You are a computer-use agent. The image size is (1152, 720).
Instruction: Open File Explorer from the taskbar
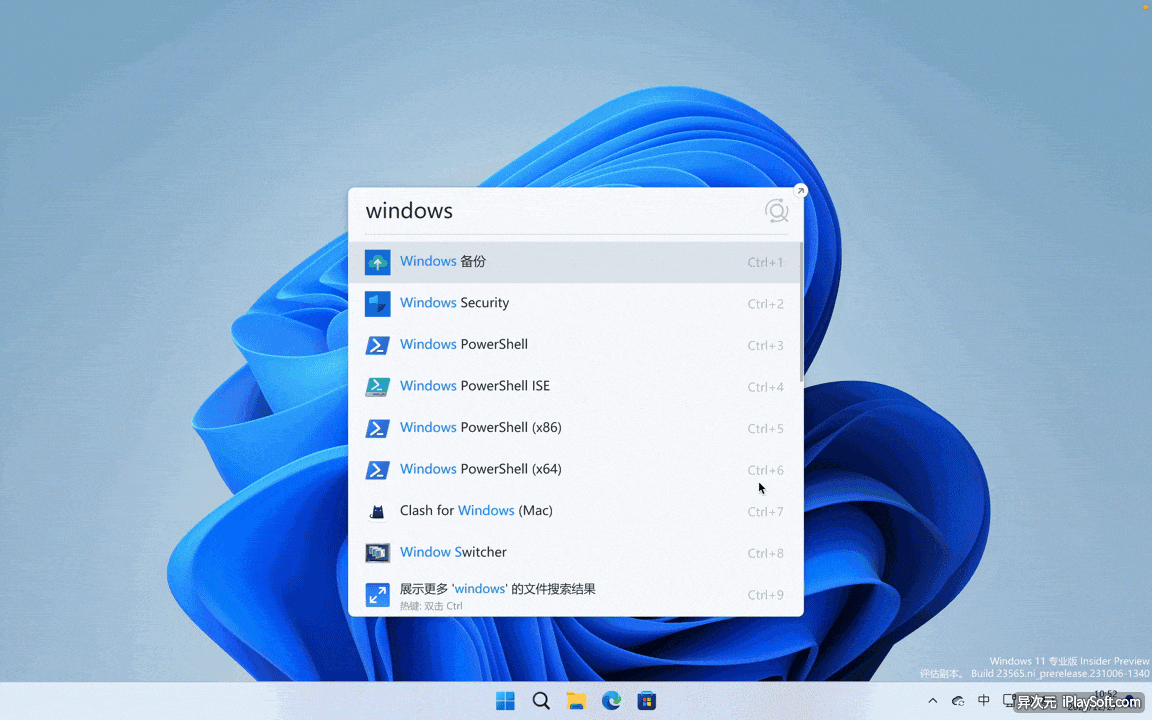point(576,701)
